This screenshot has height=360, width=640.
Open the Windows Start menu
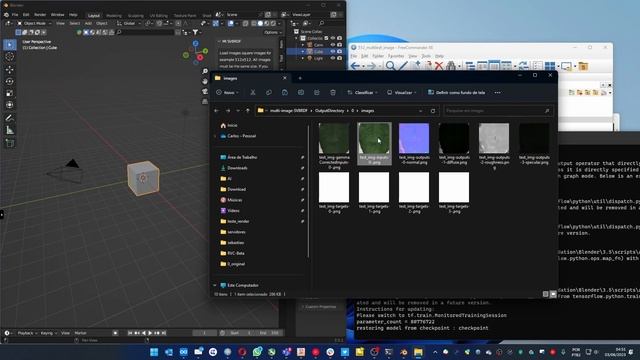point(154,352)
